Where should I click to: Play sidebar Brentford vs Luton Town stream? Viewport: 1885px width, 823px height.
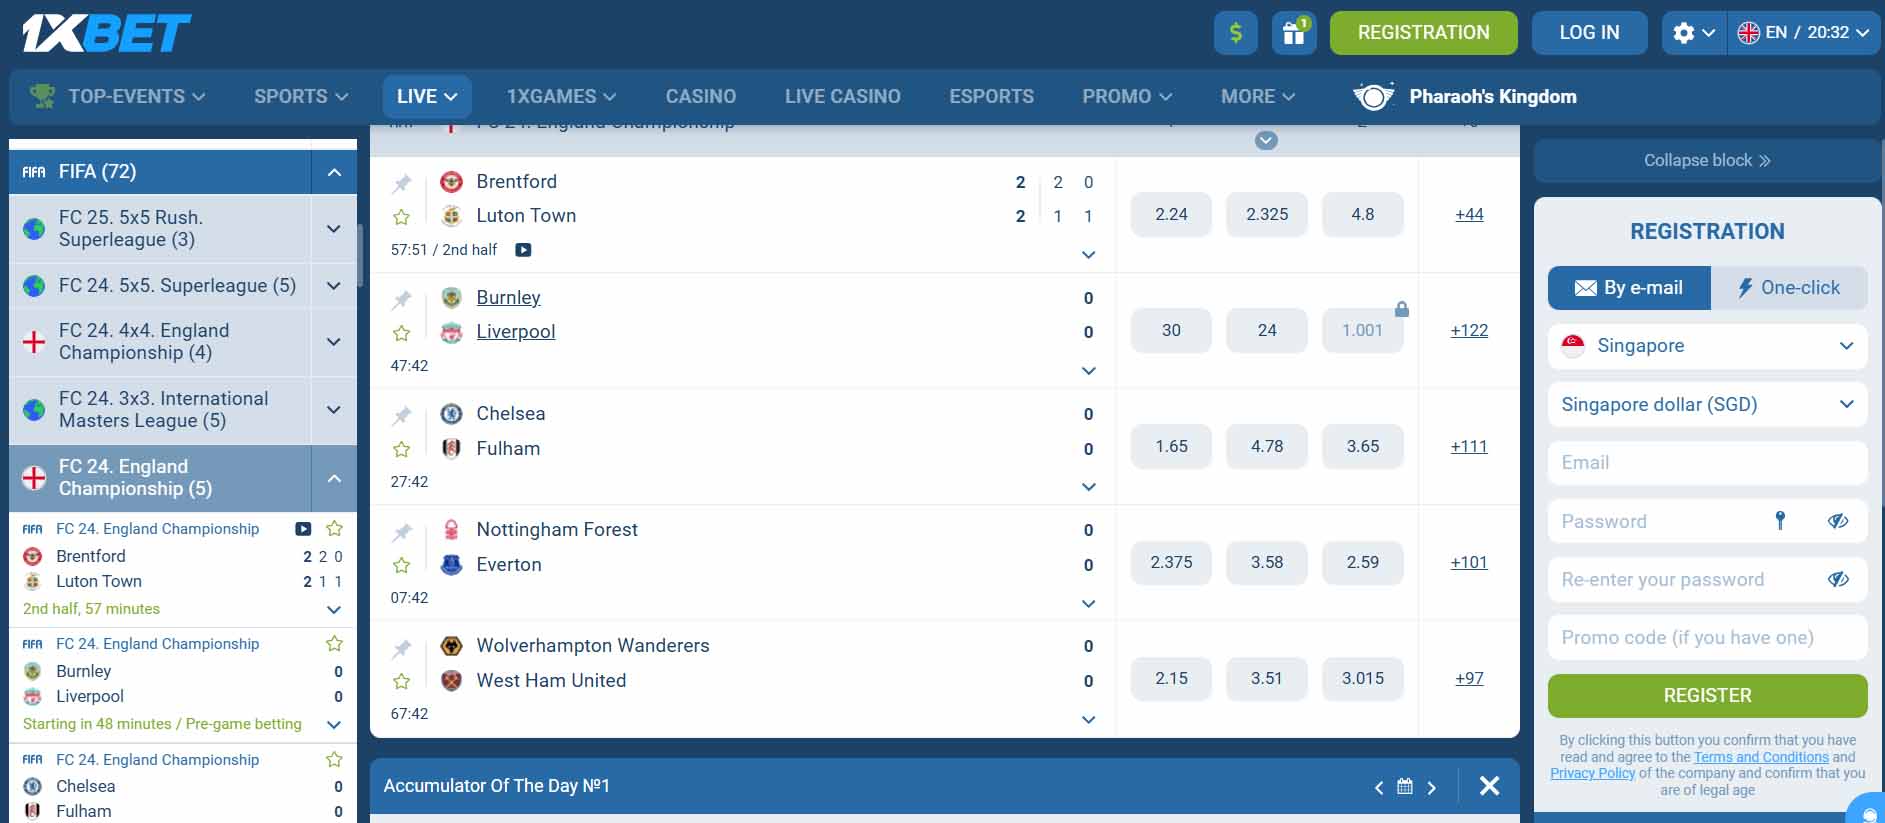click(303, 529)
